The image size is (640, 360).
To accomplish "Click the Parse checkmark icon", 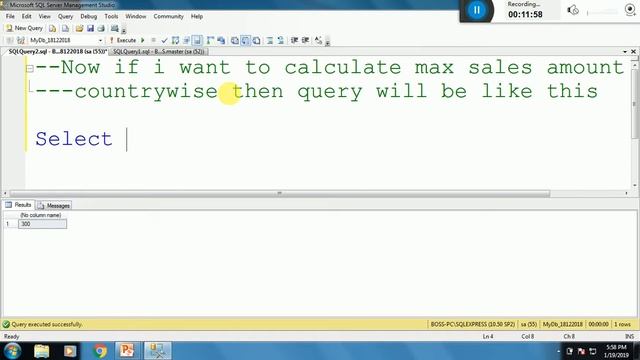I will pyautogui.click(x=164, y=40).
